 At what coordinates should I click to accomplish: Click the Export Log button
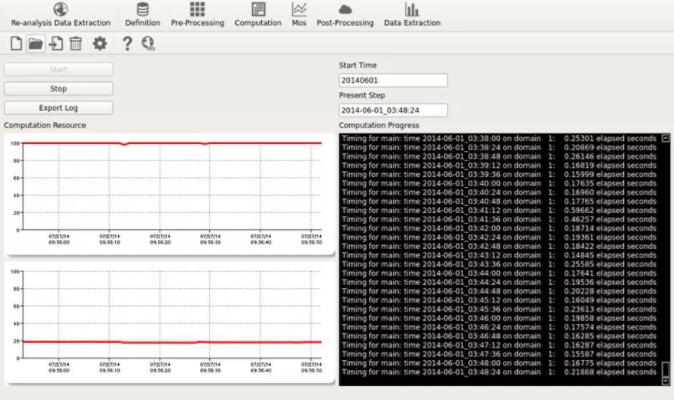[x=58, y=108]
